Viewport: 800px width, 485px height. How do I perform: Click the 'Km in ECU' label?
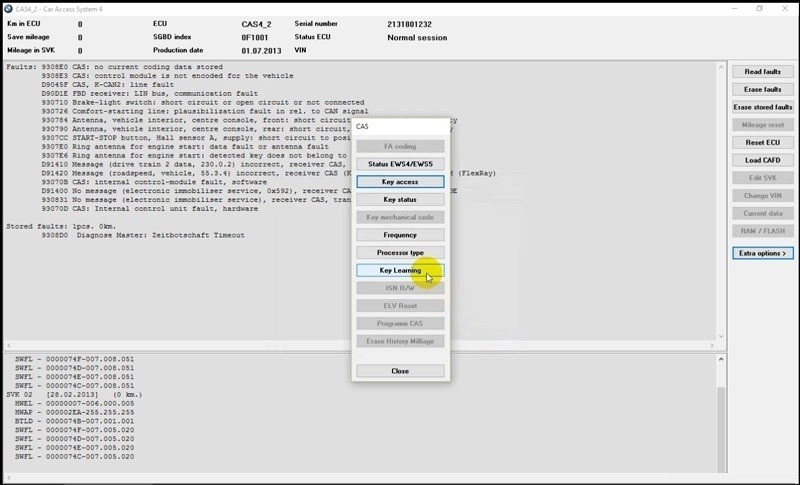(23, 23)
